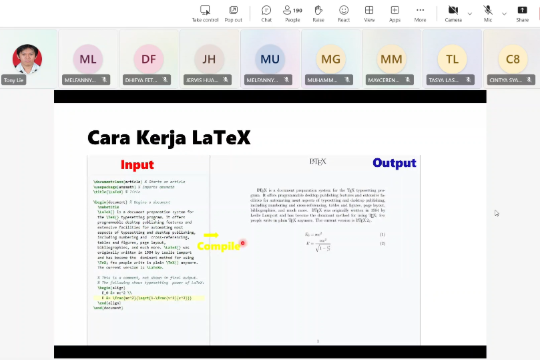
Task: Expand the Camera options dropdown arrow
Action: point(470,14)
